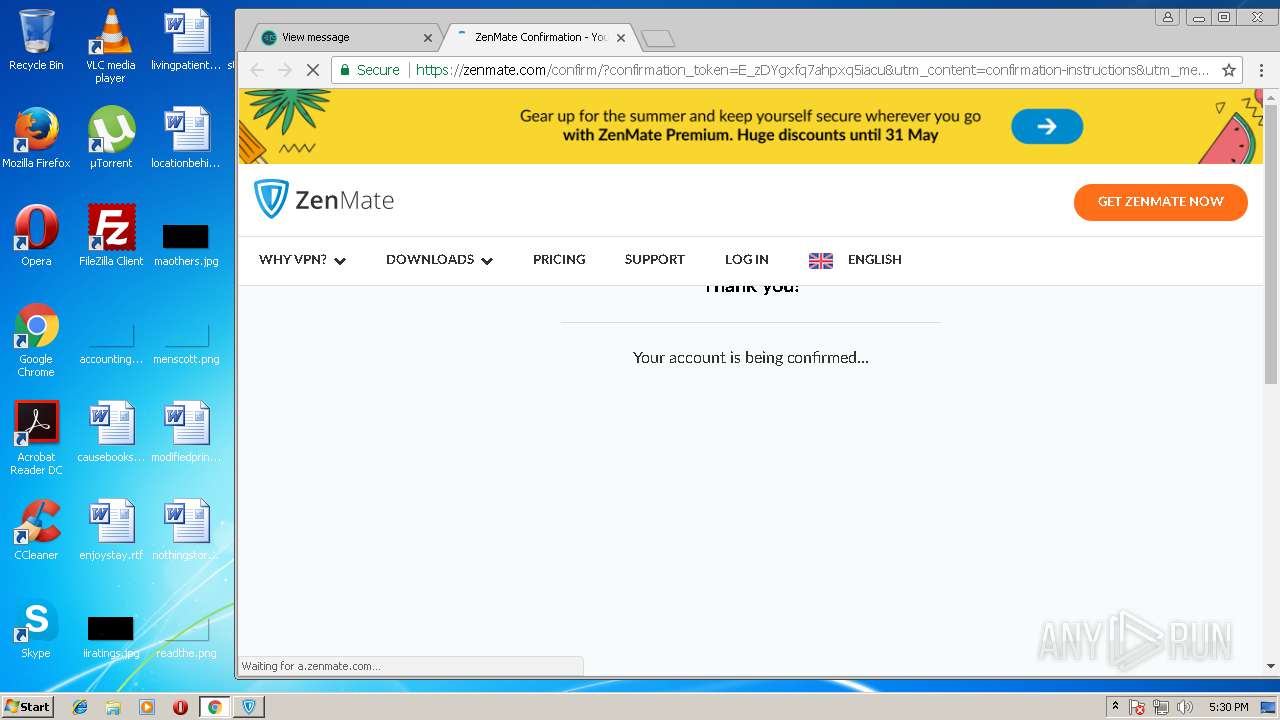
Task: Open the µTorrent desktop shortcut
Action: 110,138
